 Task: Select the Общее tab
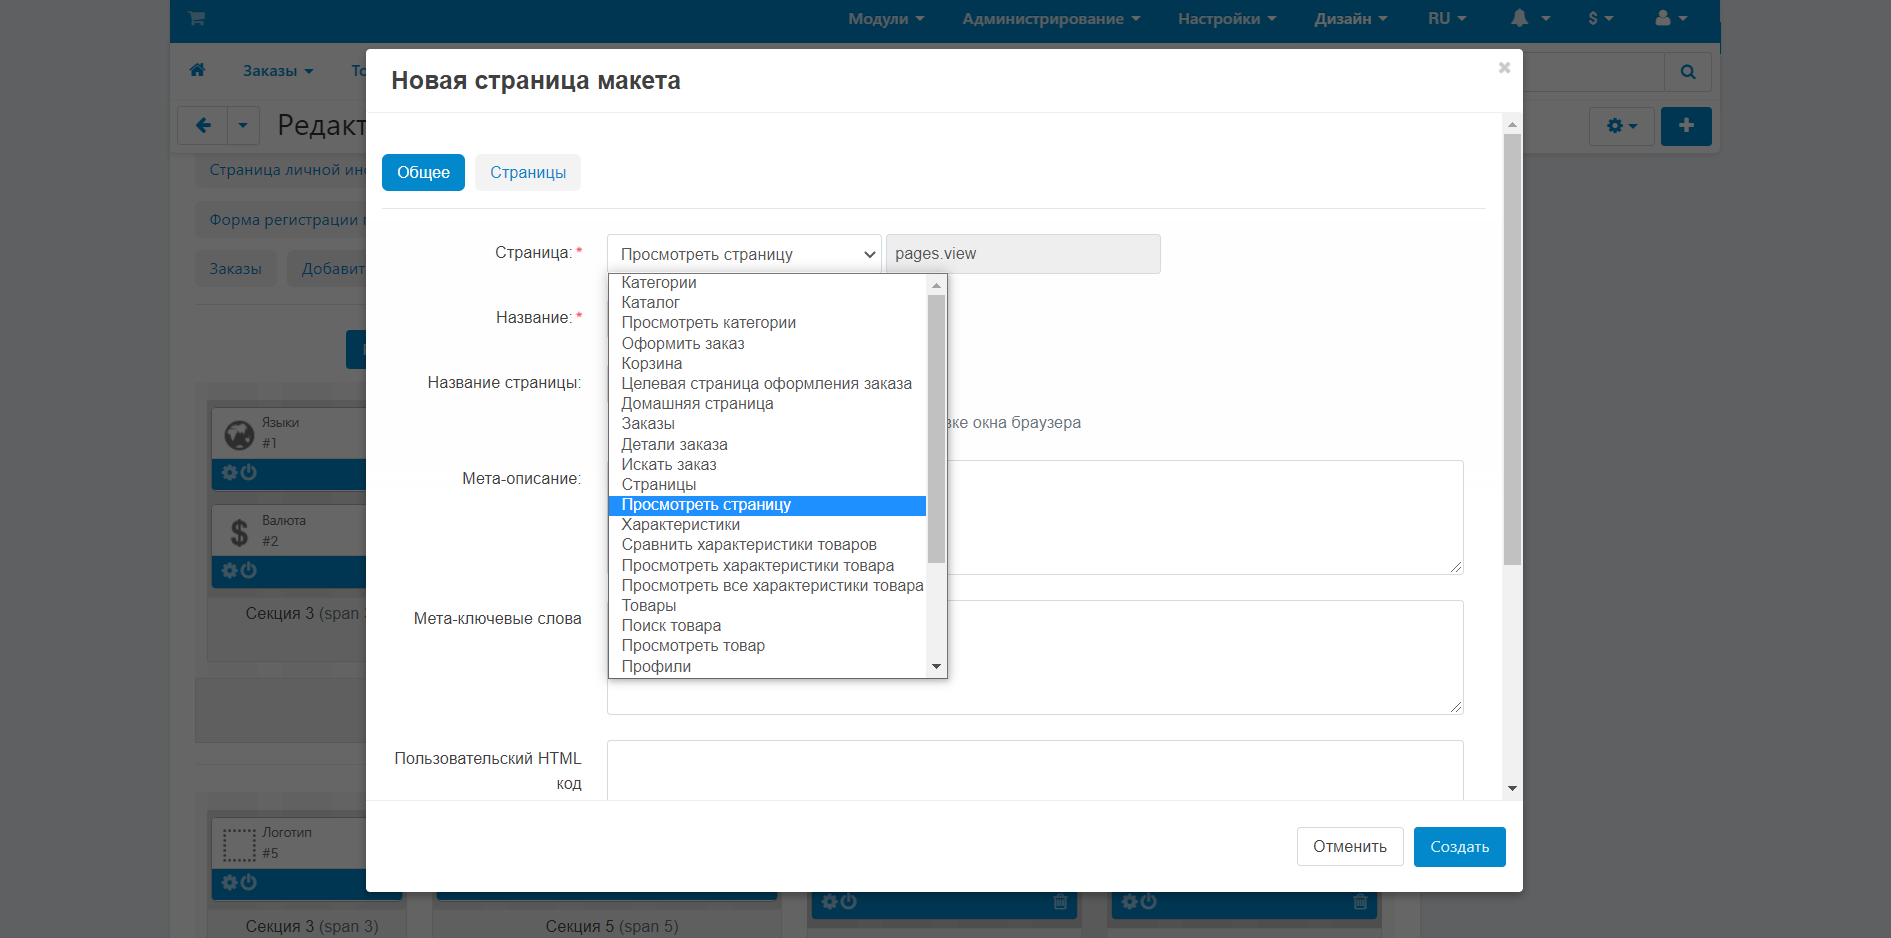pyautogui.click(x=423, y=172)
